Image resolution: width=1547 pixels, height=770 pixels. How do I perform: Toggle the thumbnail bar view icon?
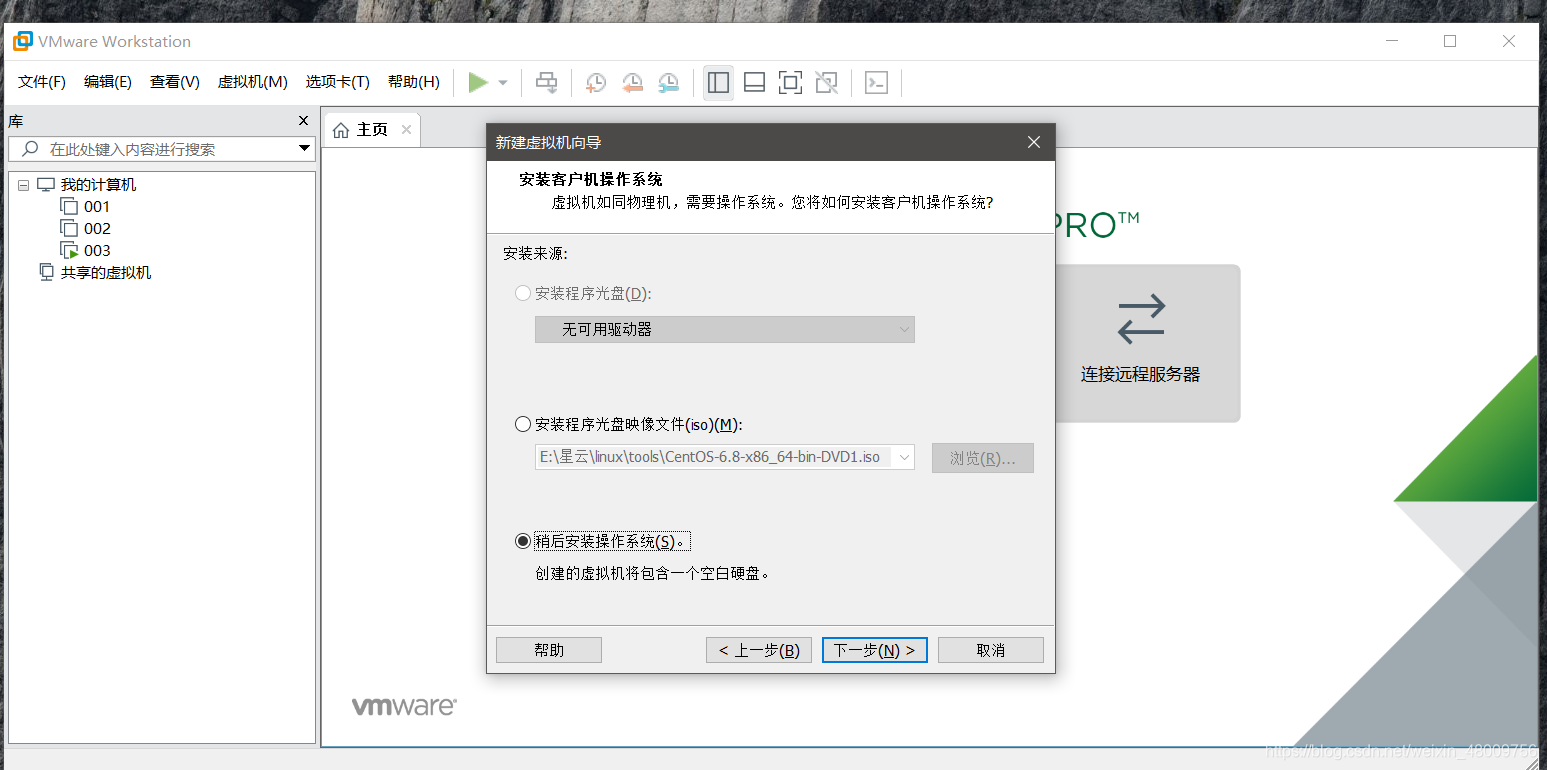click(755, 82)
